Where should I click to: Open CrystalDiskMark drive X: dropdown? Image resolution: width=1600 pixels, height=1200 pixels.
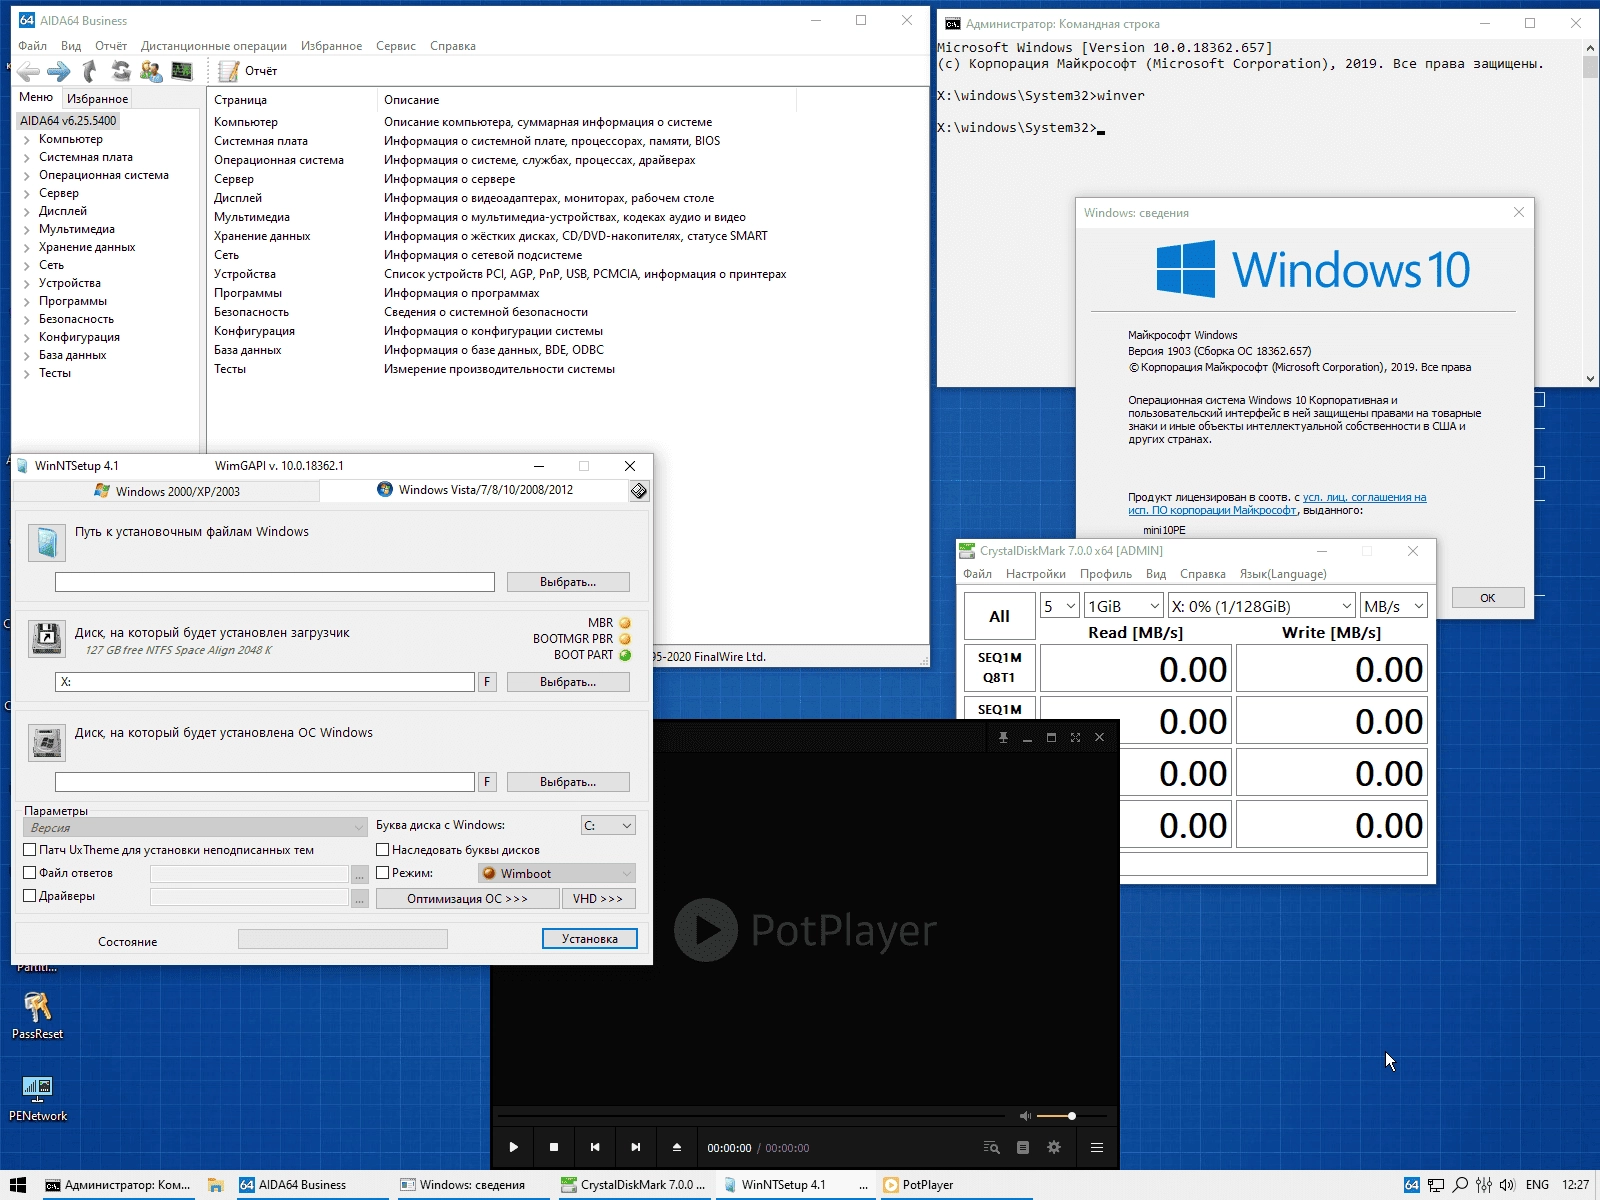coord(1262,606)
